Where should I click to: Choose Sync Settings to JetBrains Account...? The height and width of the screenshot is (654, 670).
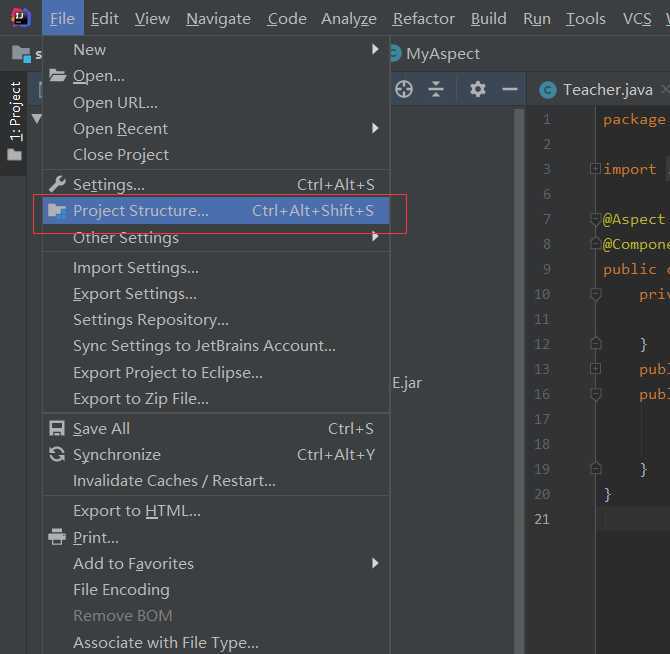216,346
